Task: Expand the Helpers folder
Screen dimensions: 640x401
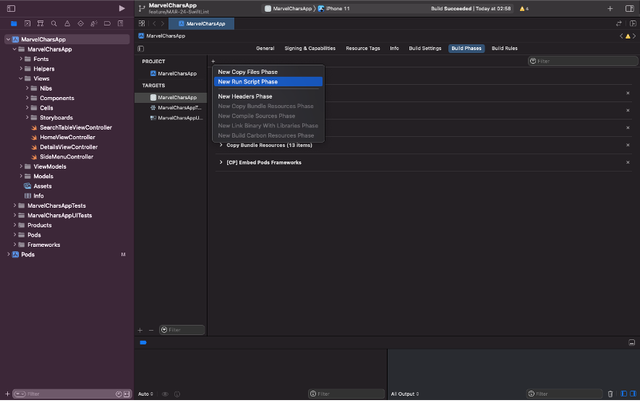Action: 21,69
